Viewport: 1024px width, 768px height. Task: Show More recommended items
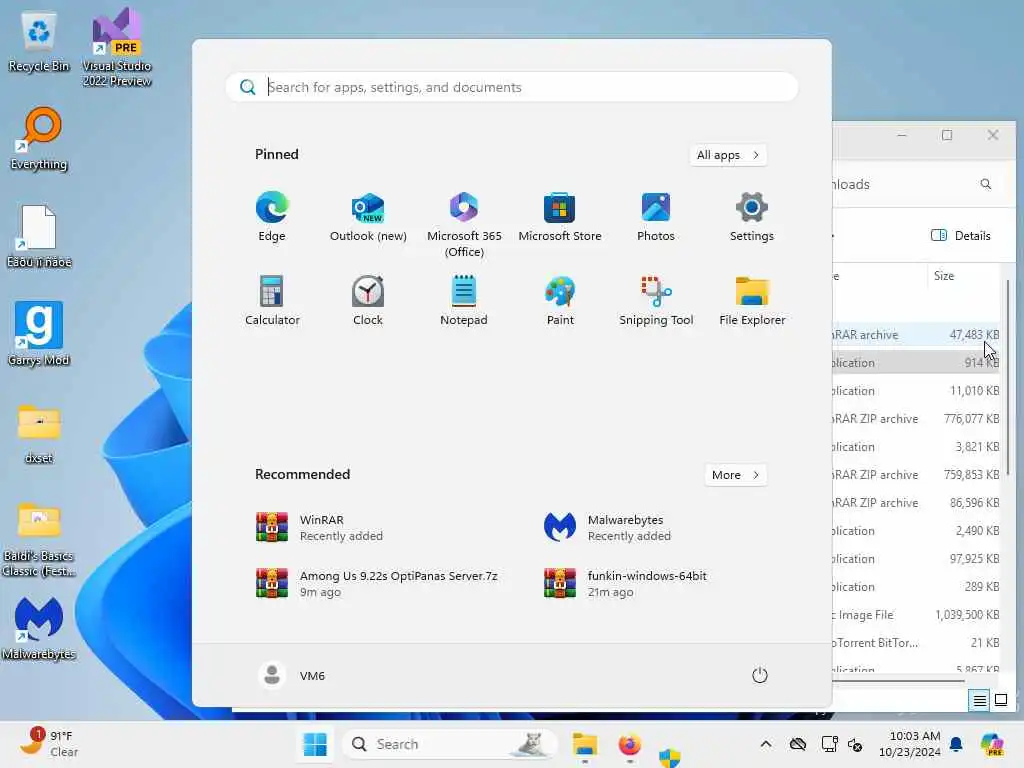(735, 475)
